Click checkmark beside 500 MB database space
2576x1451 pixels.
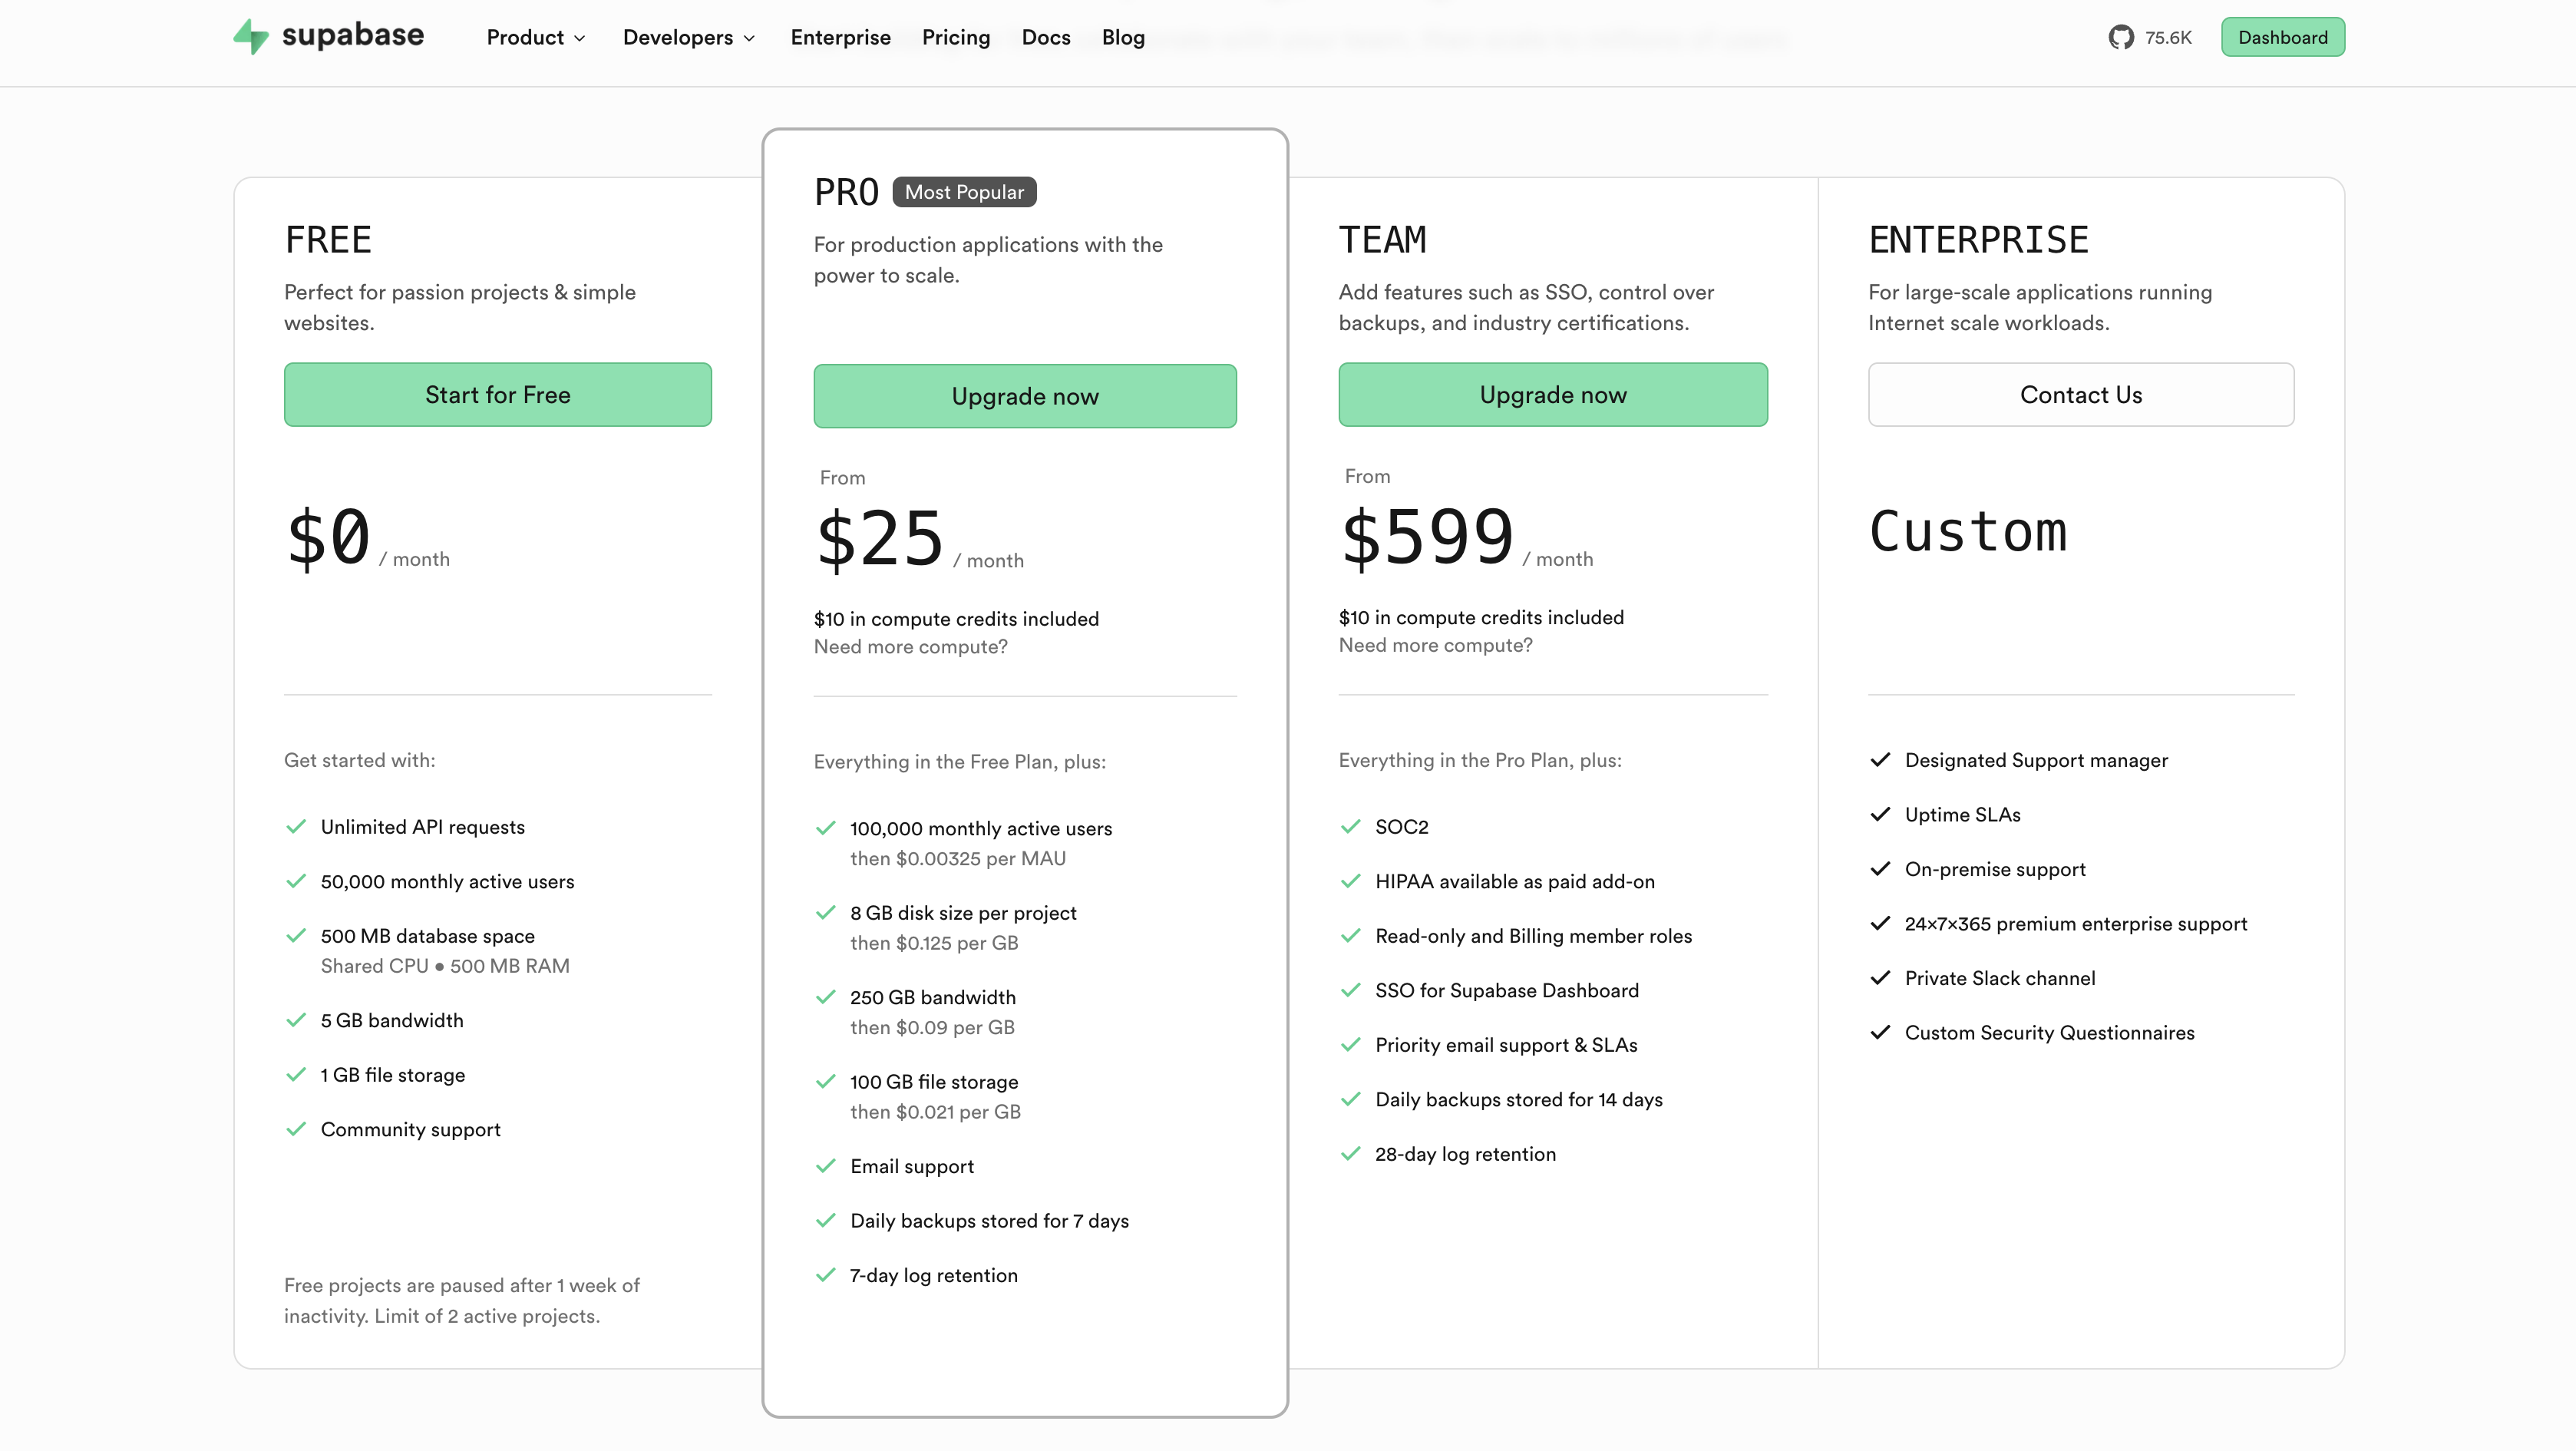click(296, 935)
